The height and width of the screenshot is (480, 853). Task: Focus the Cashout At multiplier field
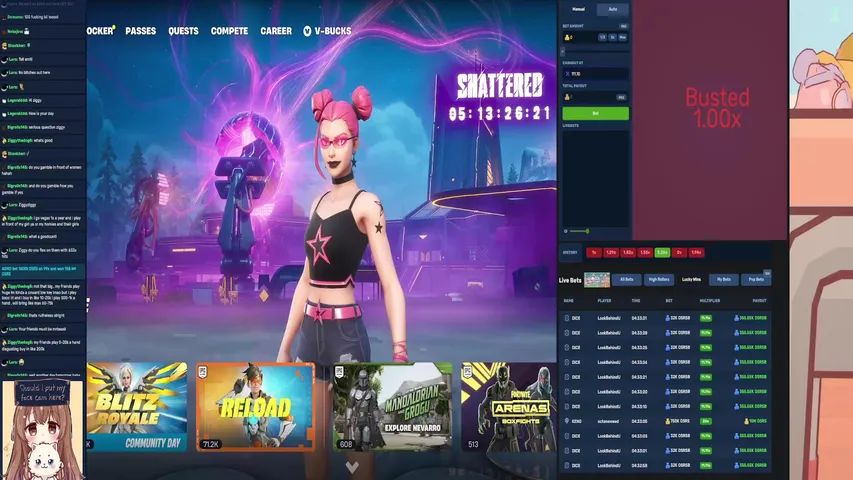[595, 73]
